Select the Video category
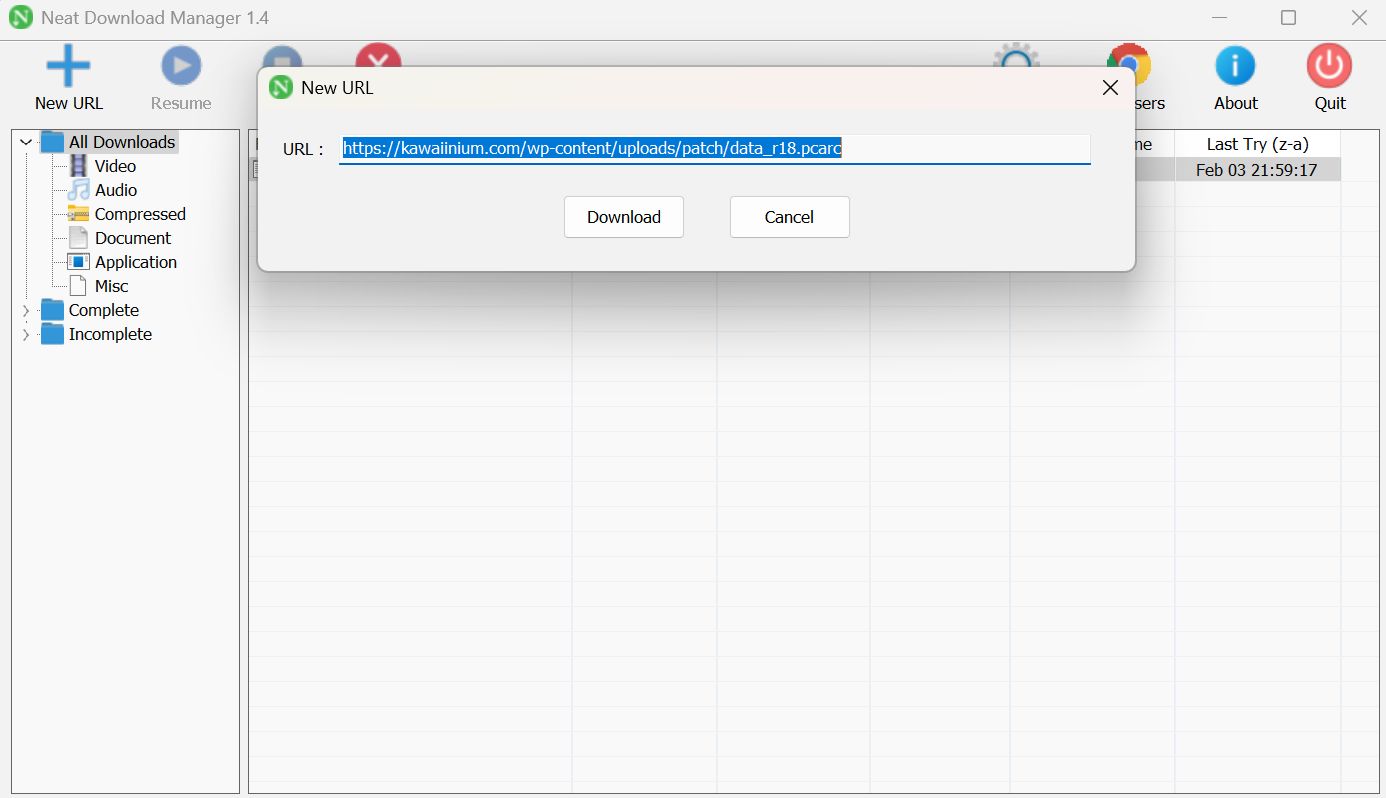The height and width of the screenshot is (798, 1386). pyautogui.click(x=115, y=166)
